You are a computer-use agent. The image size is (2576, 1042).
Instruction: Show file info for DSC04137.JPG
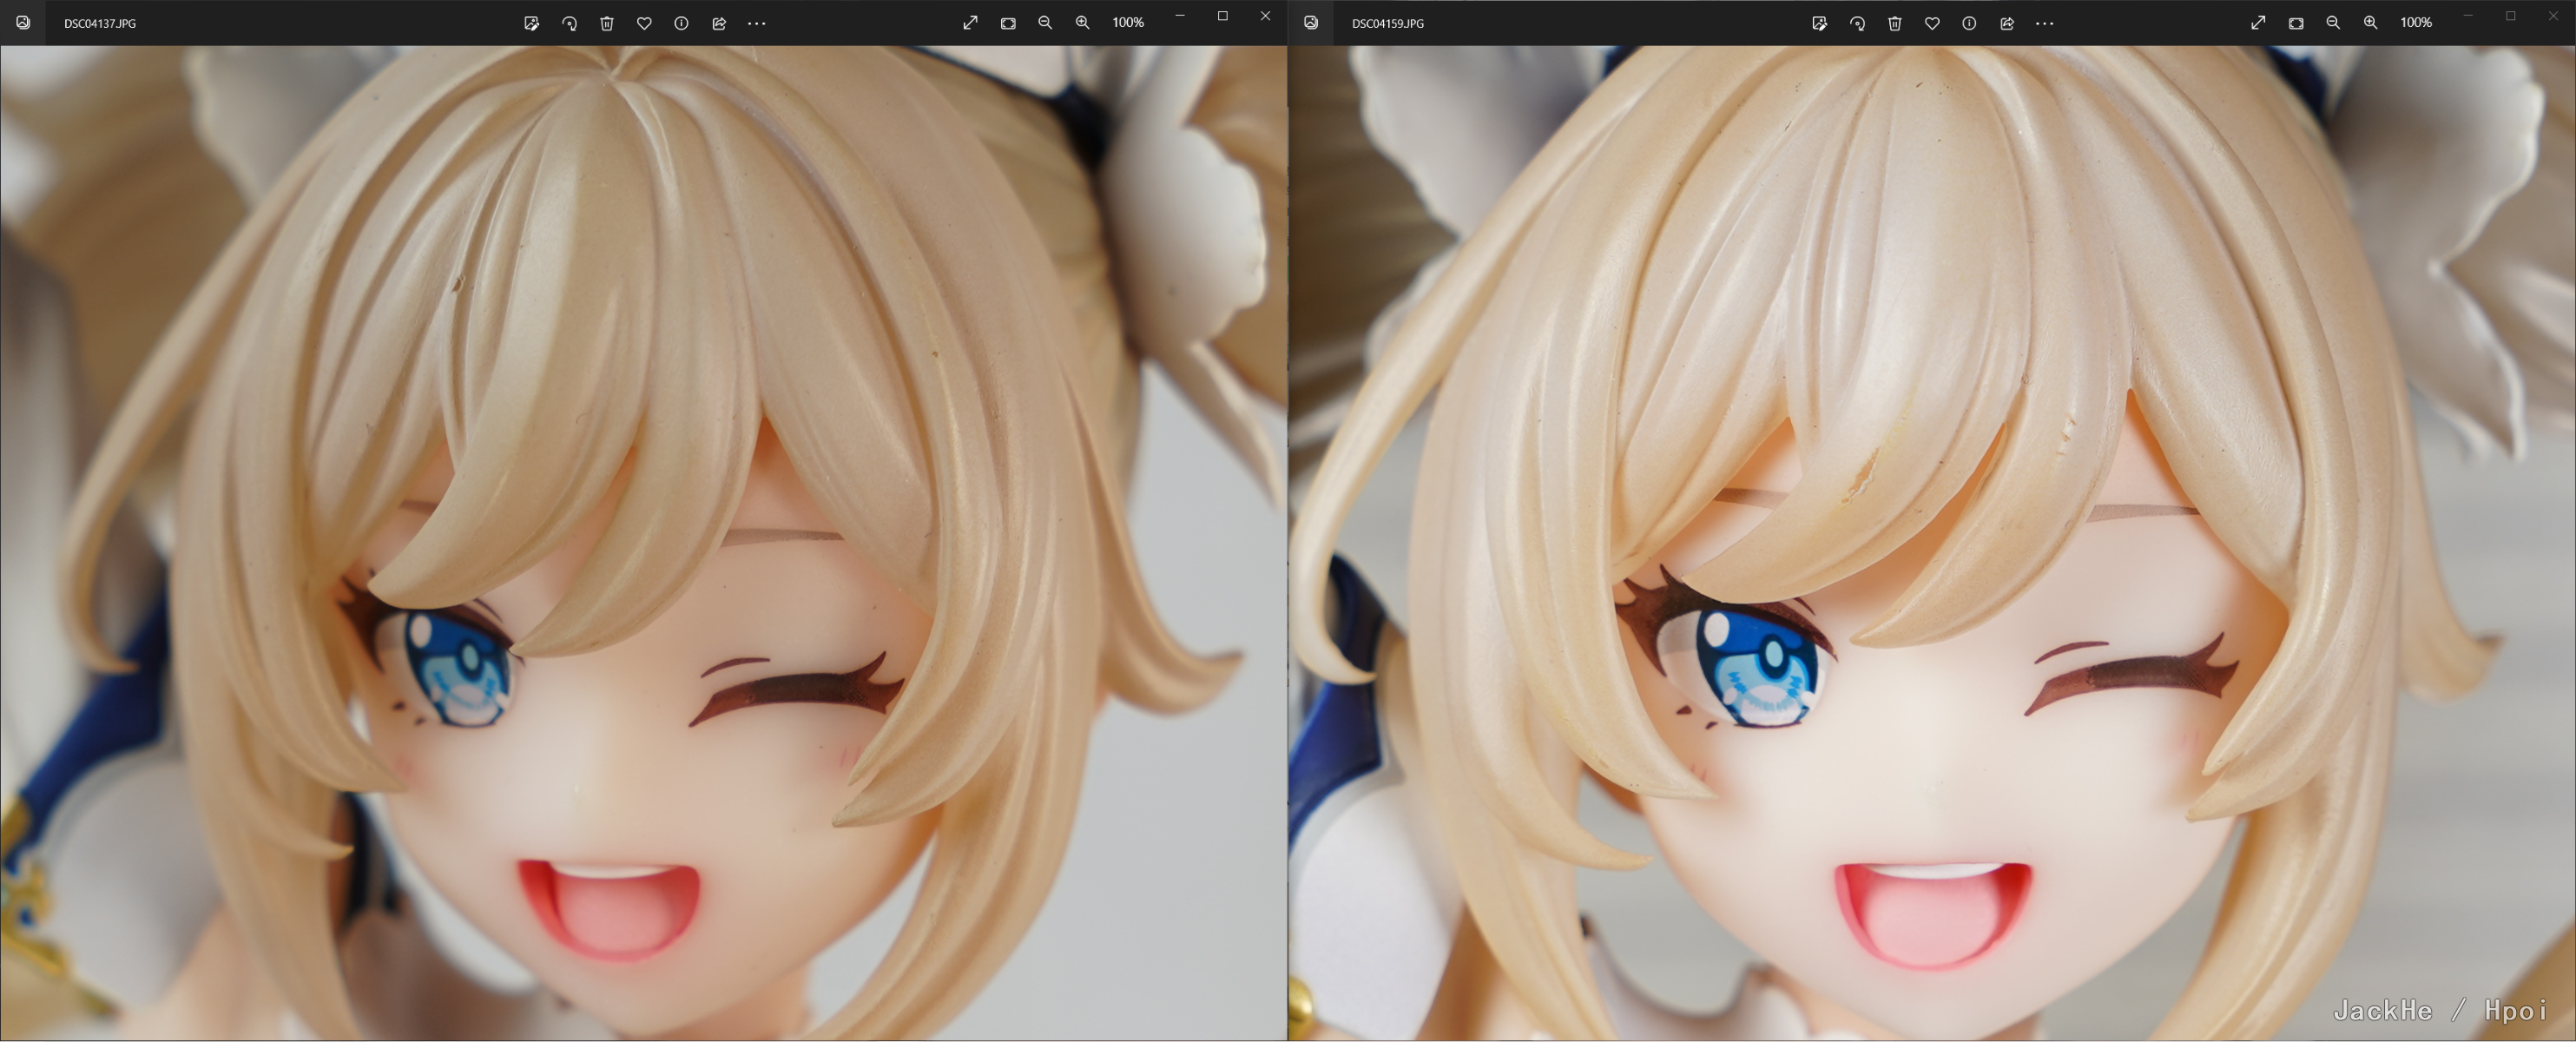tap(681, 23)
